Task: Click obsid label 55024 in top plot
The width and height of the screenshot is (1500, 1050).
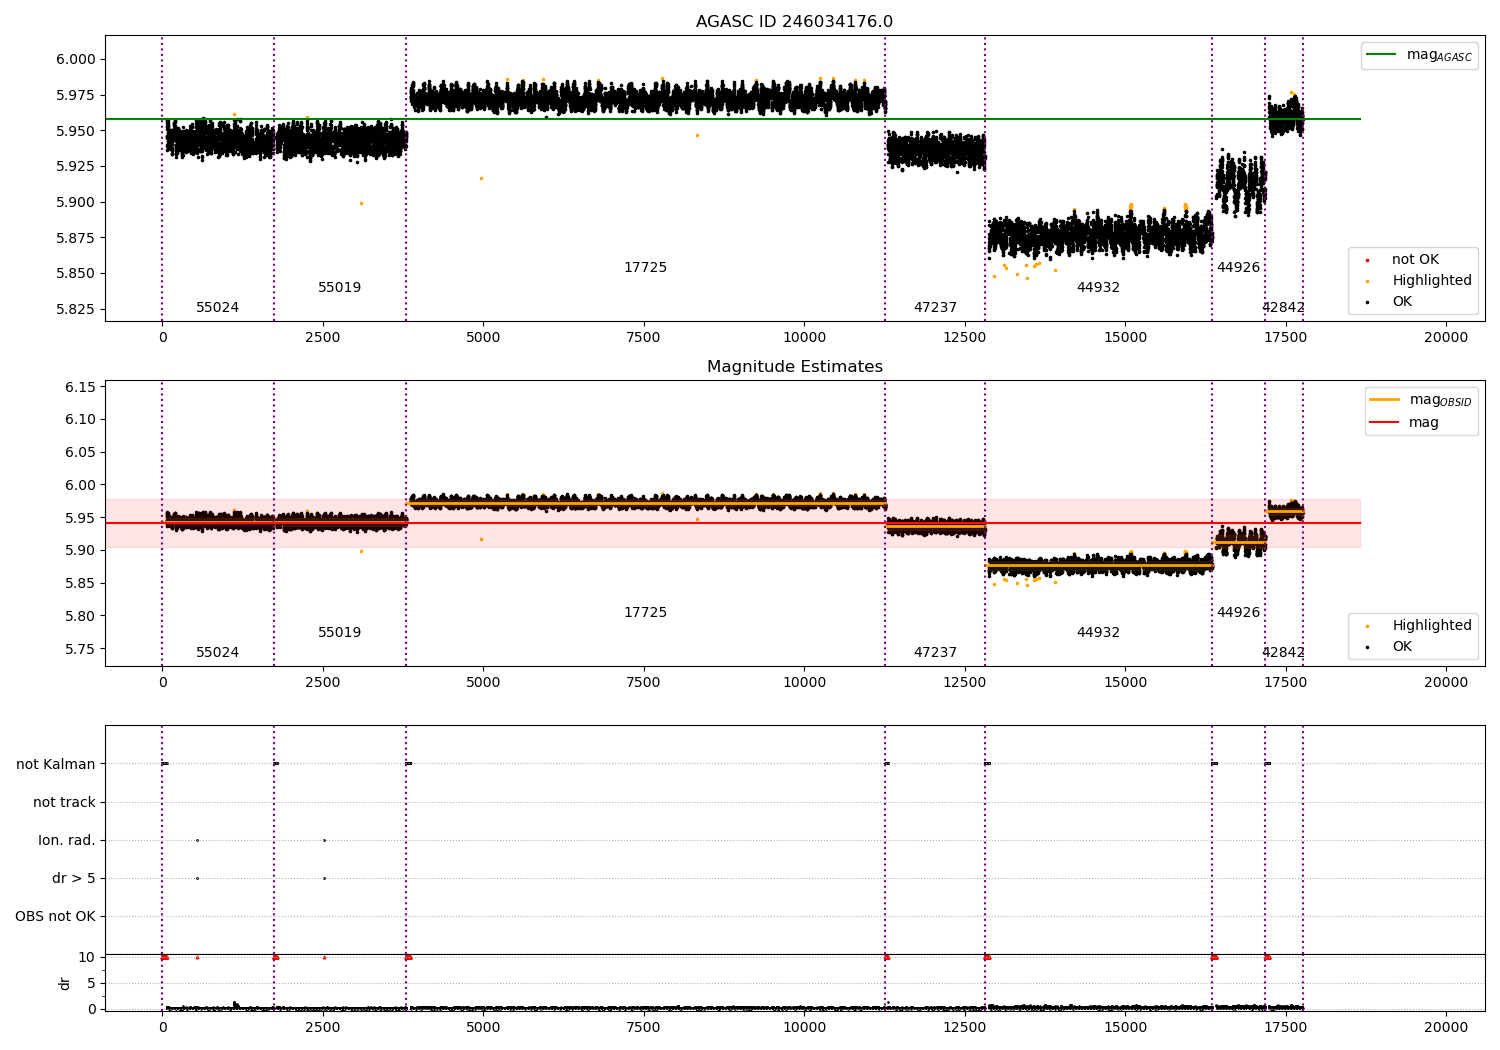Action: tap(217, 308)
